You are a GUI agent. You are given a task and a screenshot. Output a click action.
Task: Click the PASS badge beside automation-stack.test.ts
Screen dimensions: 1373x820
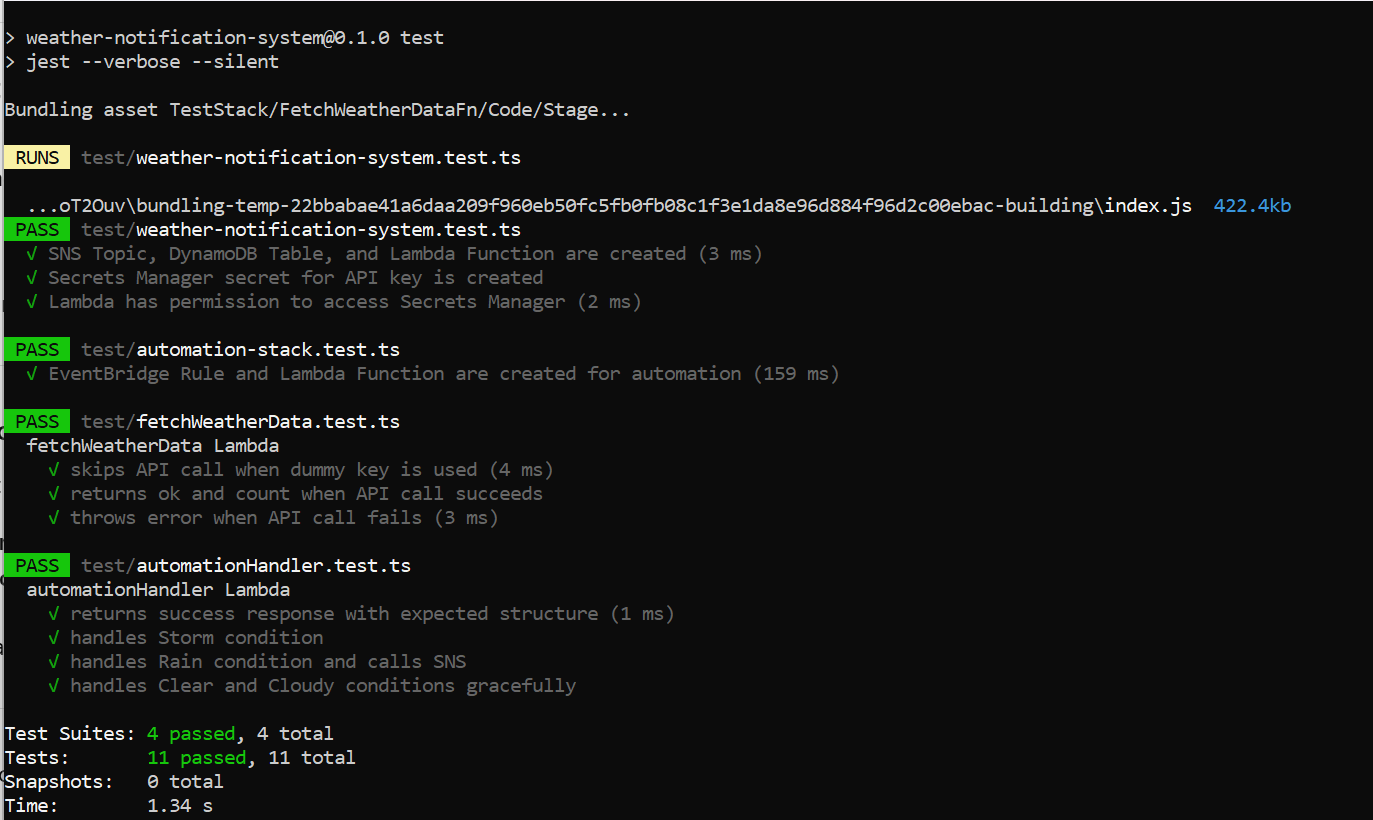(37, 350)
